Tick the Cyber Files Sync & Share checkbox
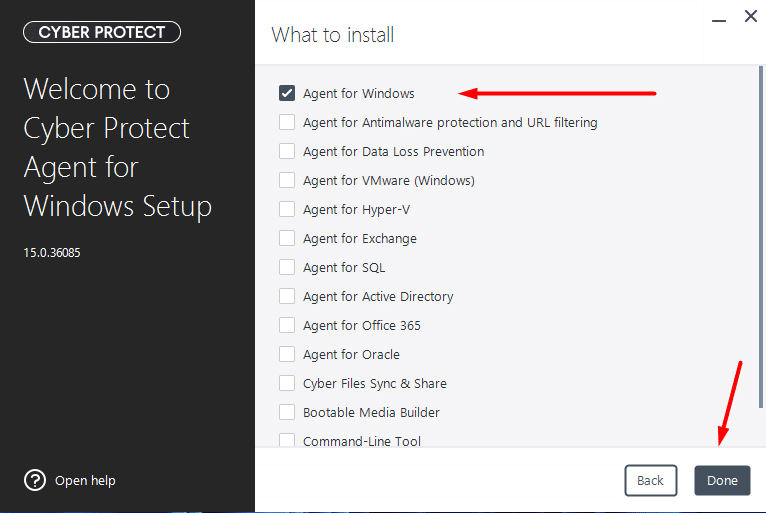Viewport: 766px width, 513px height. click(x=287, y=383)
